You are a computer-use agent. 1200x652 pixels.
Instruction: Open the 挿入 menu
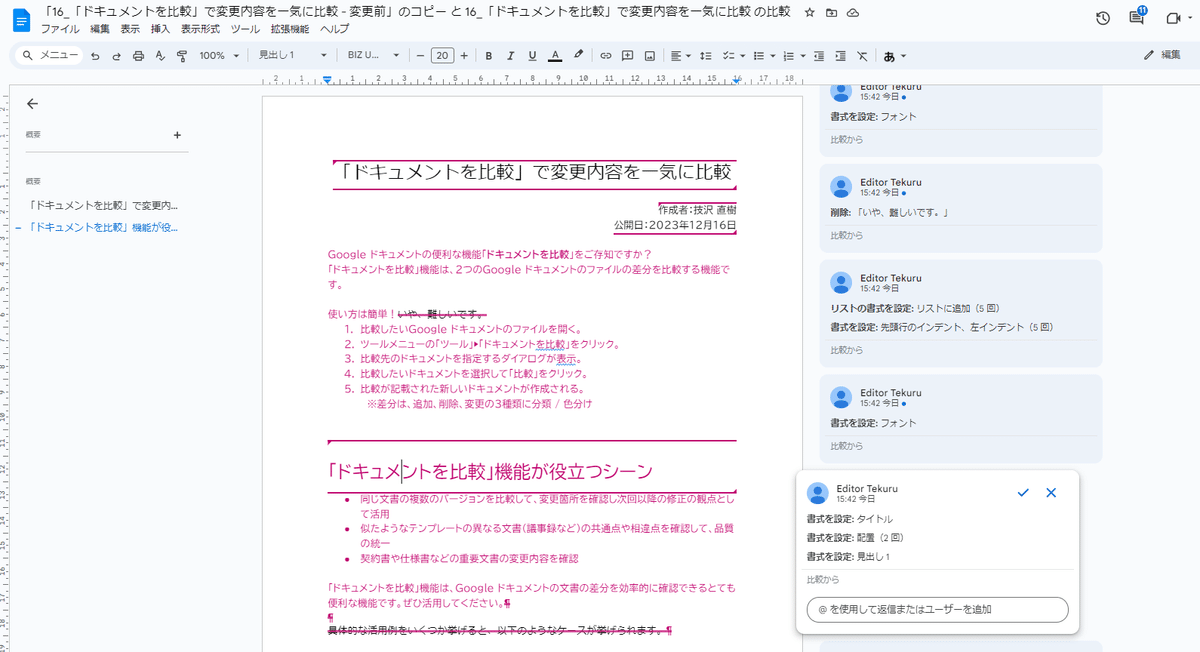click(160, 29)
